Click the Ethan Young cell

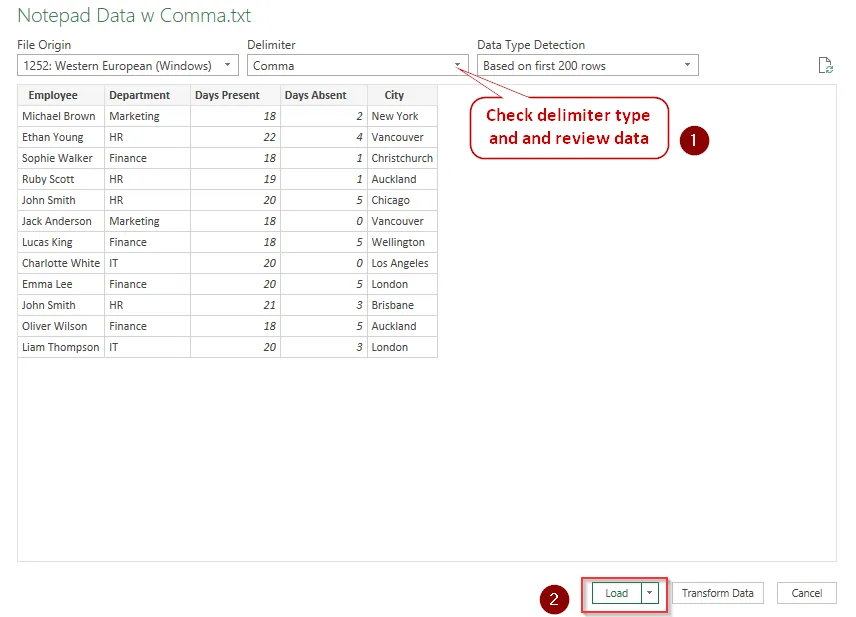click(x=61, y=137)
